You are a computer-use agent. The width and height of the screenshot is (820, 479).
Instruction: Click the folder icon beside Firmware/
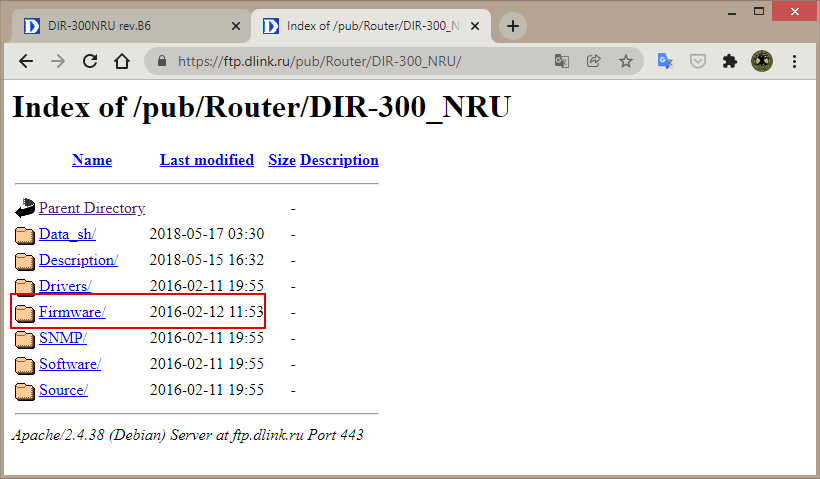pos(25,313)
